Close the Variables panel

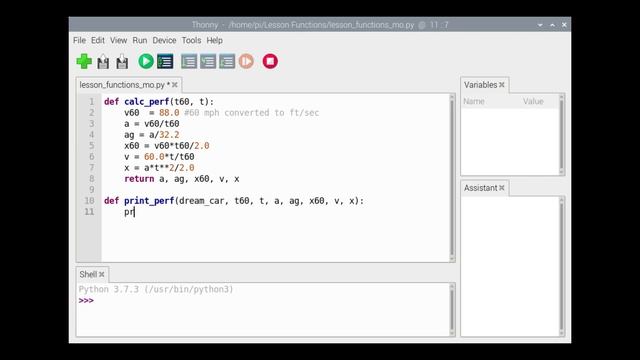tap(502, 85)
